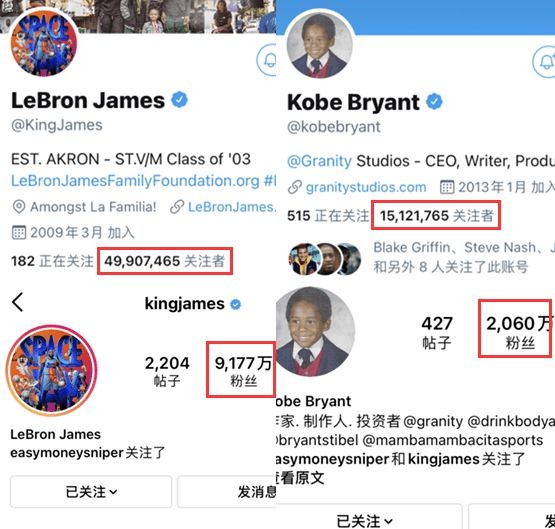View Kobe's 15,121,765 关注者 followers
Image resolution: width=555 pixels, height=529 pixels.
(436, 215)
